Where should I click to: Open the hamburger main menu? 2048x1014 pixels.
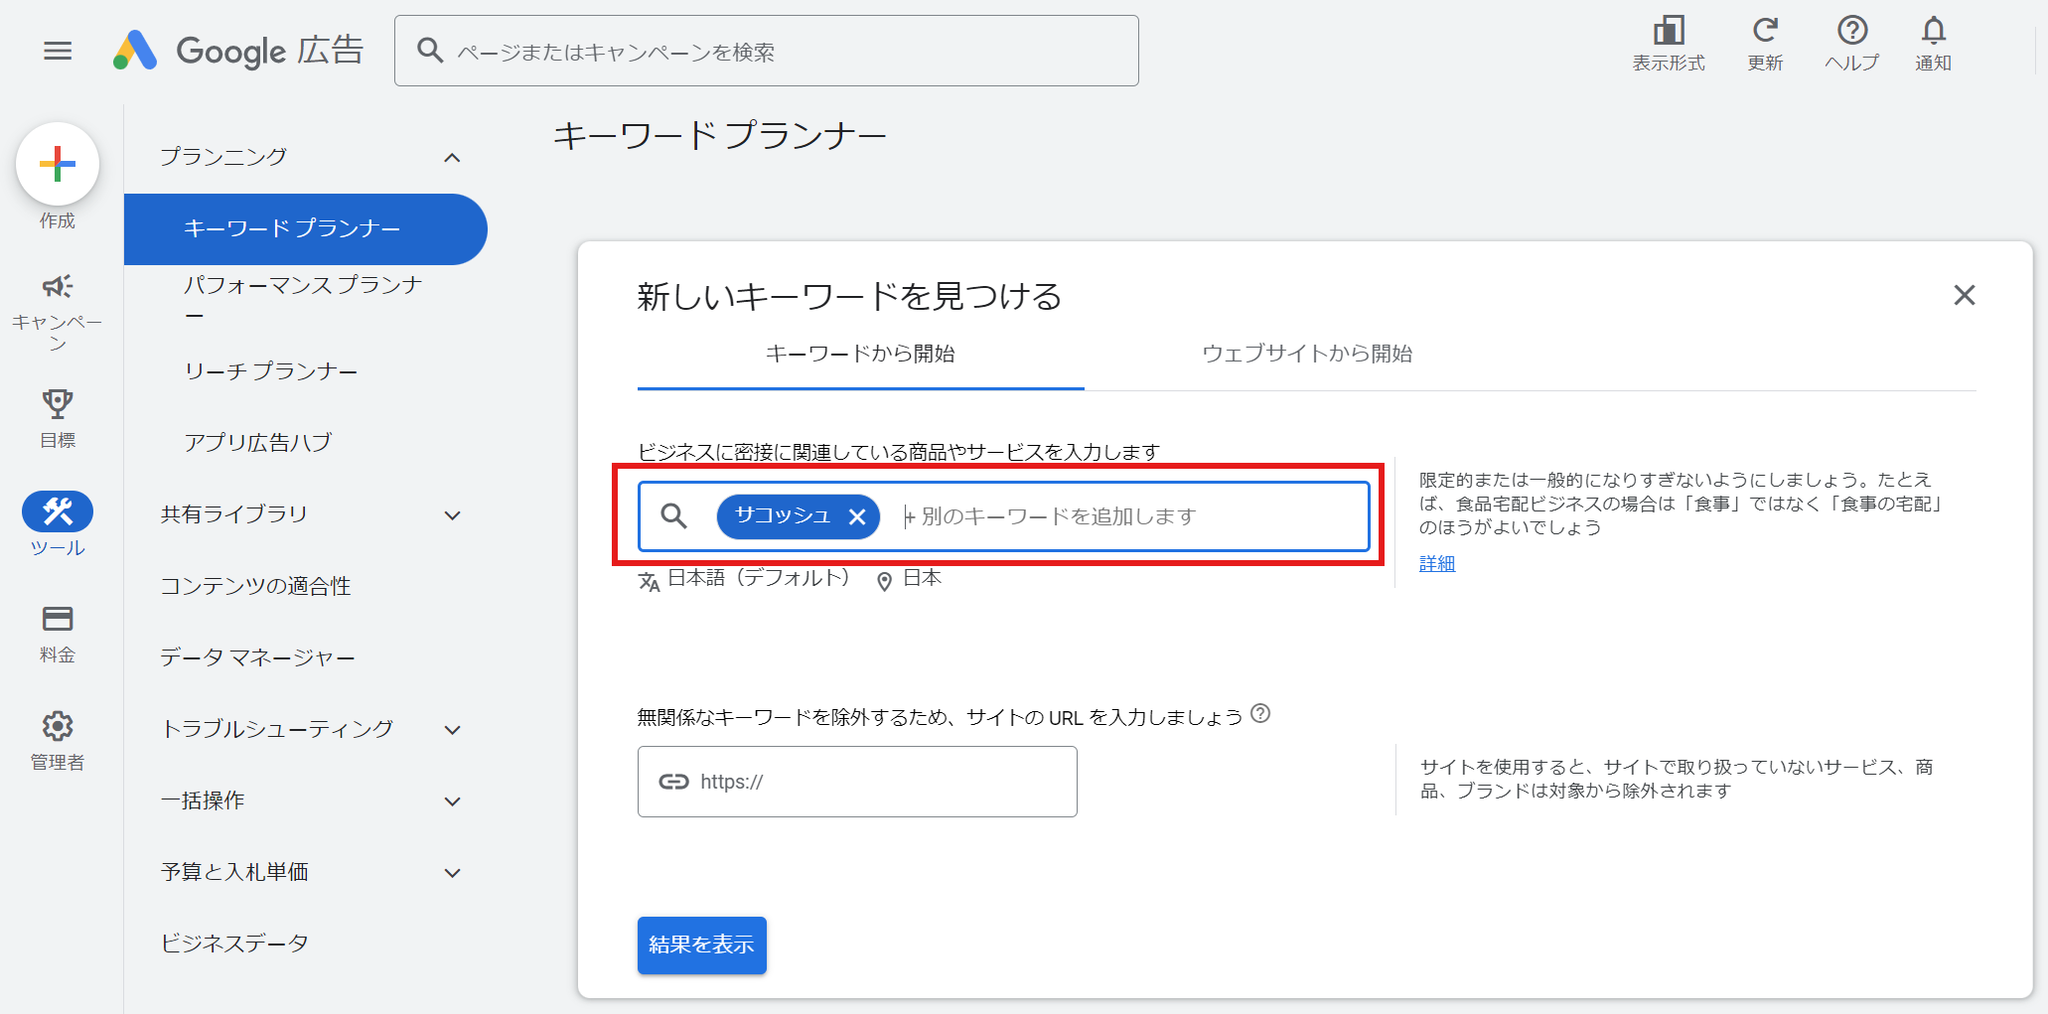pos(58,50)
